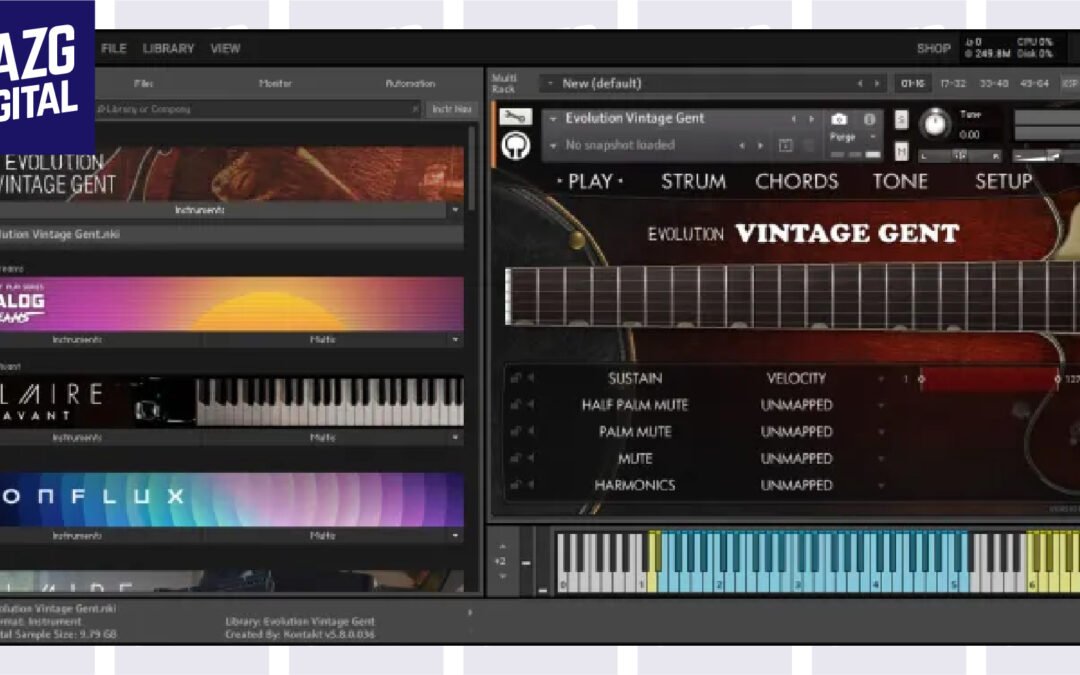Switch to the STRUM page
Image resolution: width=1080 pixels, height=675 pixels.
(x=694, y=181)
